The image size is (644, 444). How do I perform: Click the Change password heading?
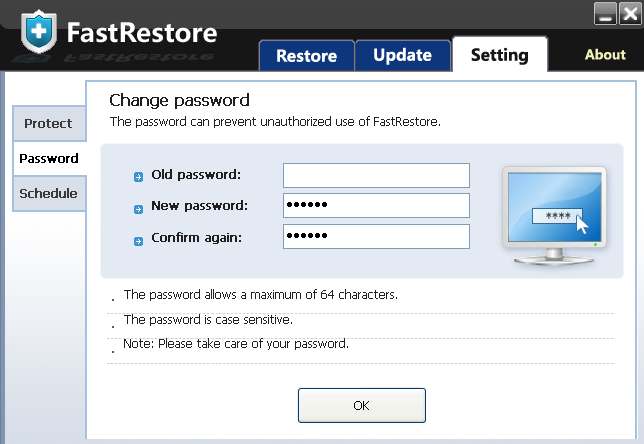(x=179, y=100)
